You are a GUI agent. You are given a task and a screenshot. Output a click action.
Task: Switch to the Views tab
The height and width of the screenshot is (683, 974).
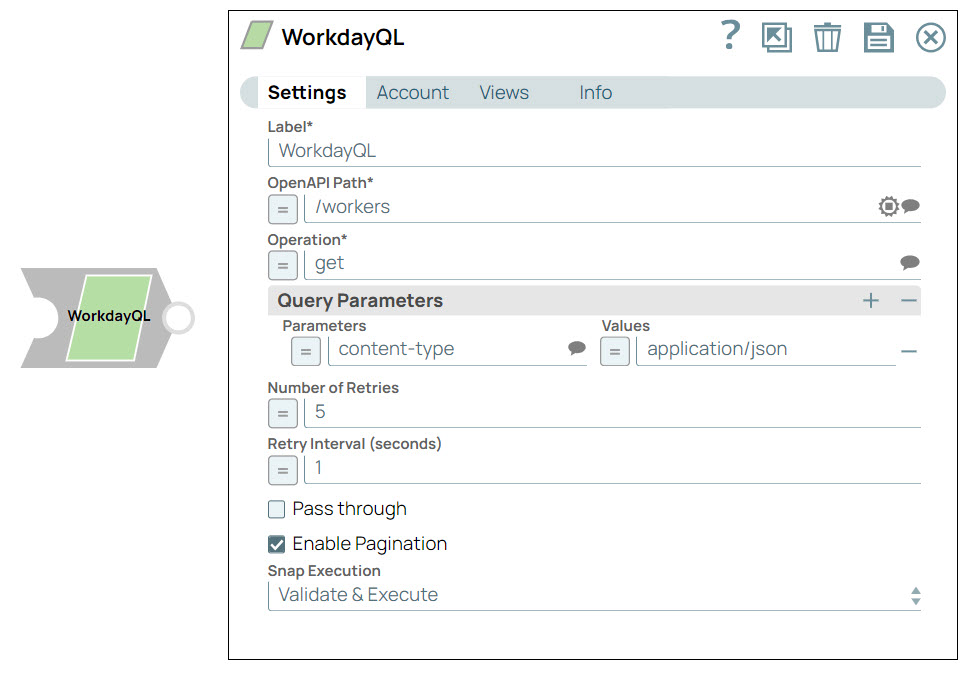pos(504,93)
